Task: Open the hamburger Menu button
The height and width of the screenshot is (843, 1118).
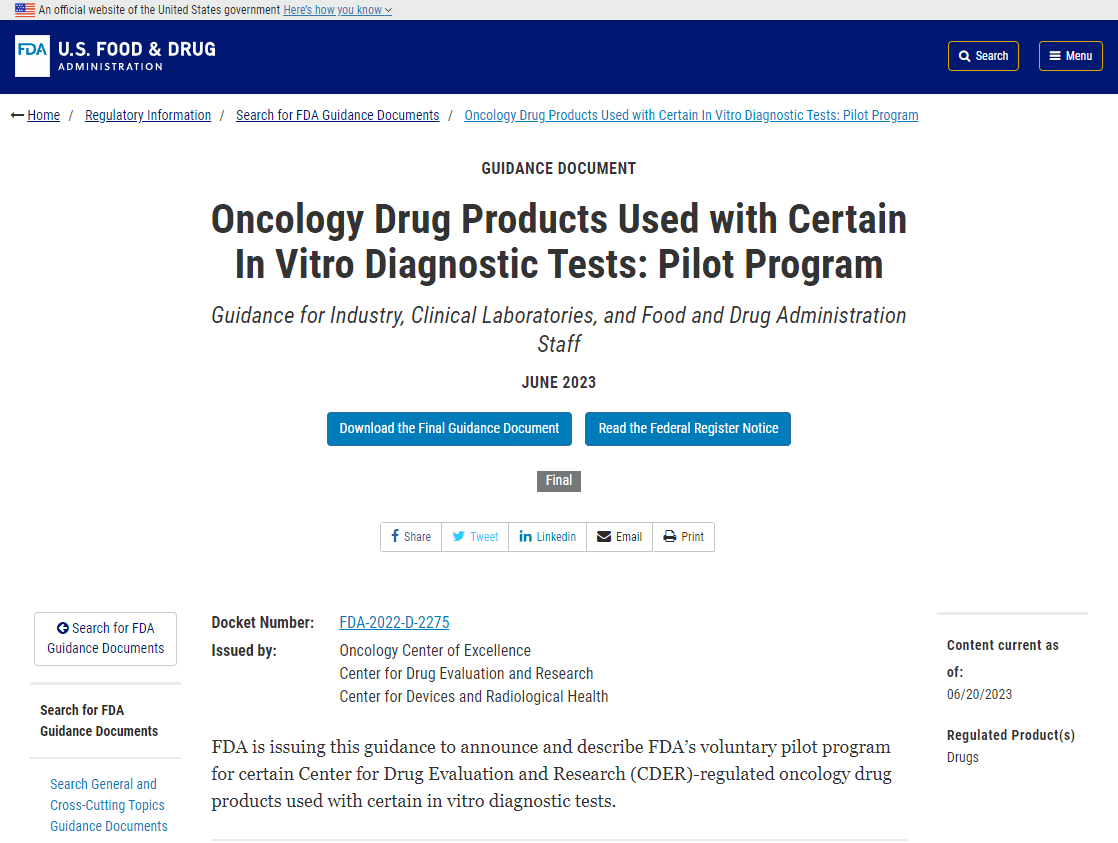Action: coord(1070,56)
